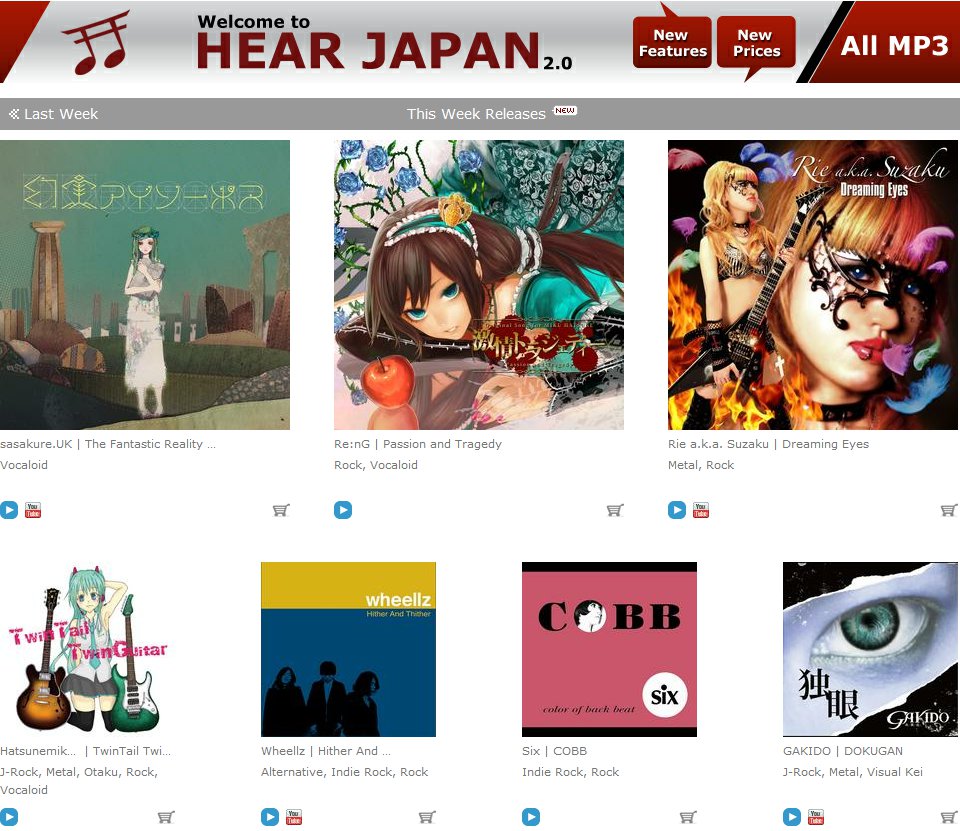This screenshot has height=831, width=960.
Task: Open YouTube video for Wheellz album
Action: coord(294,817)
